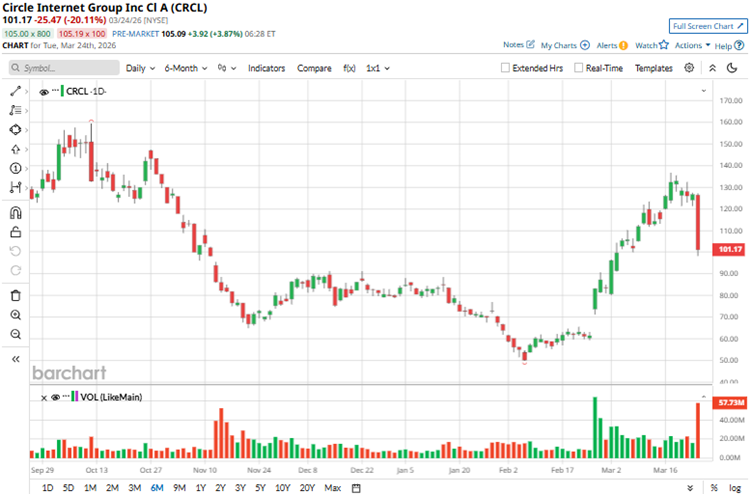Viewport: 752px width, 494px height.
Task: Collapse the main chart pane chevron
Action: click(x=704, y=91)
